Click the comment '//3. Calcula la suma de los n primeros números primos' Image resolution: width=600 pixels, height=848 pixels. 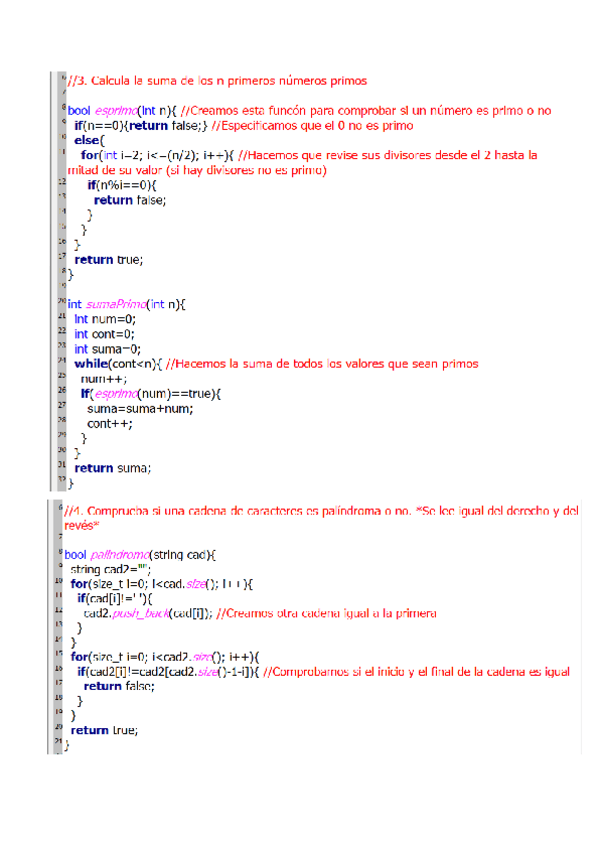[217, 81]
